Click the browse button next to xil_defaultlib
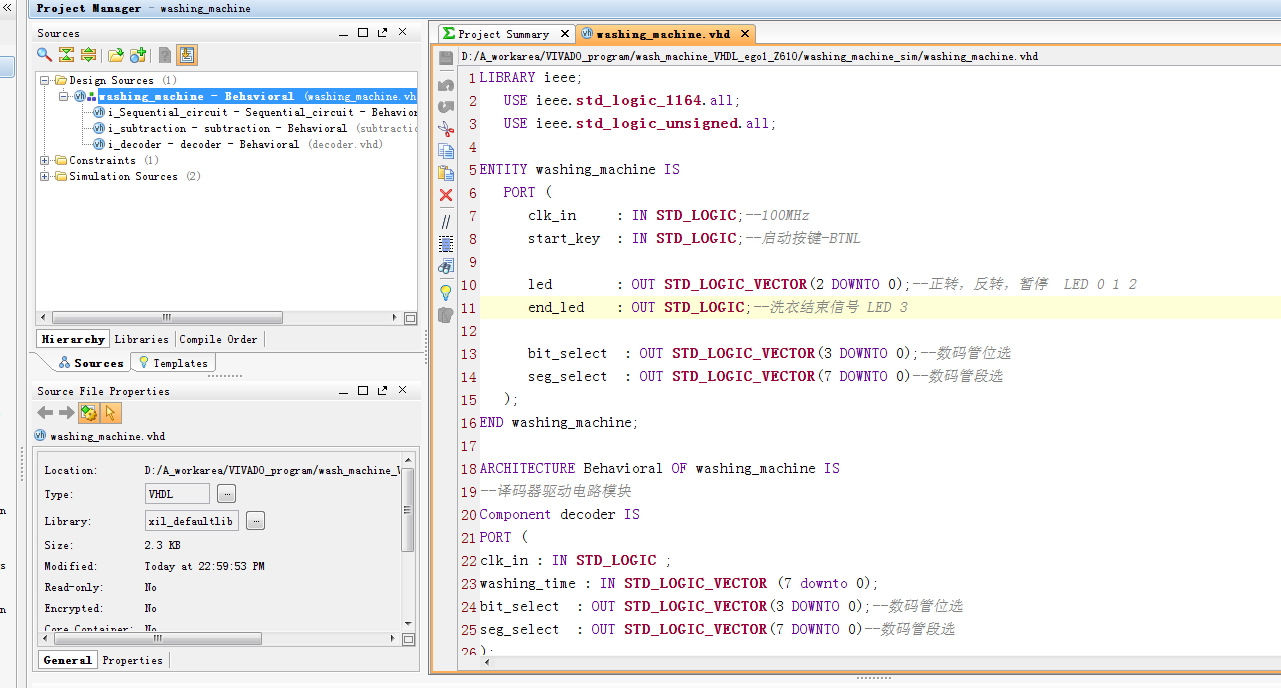This screenshot has width=1281, height=688. coord(255,521)
